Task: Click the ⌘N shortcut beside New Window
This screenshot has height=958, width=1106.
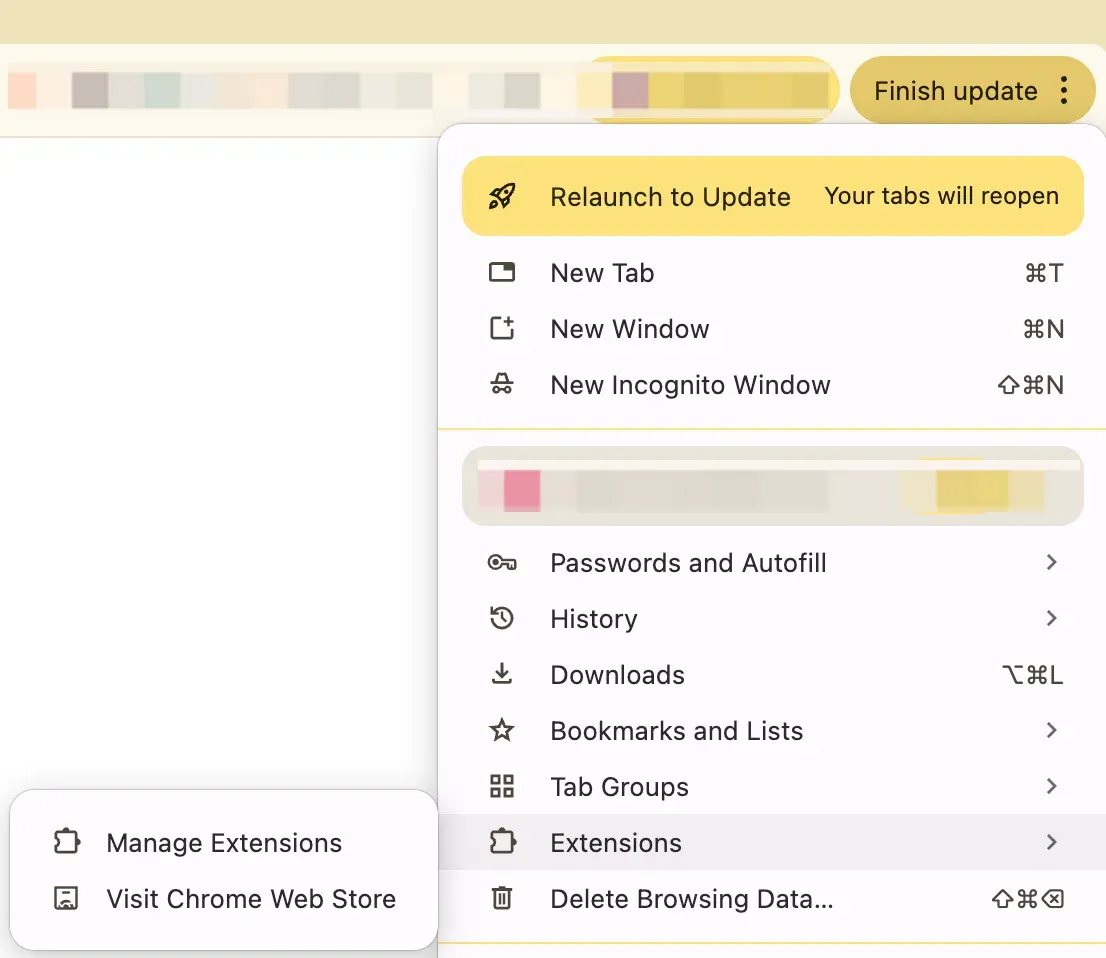Action: pos(1043,329)
